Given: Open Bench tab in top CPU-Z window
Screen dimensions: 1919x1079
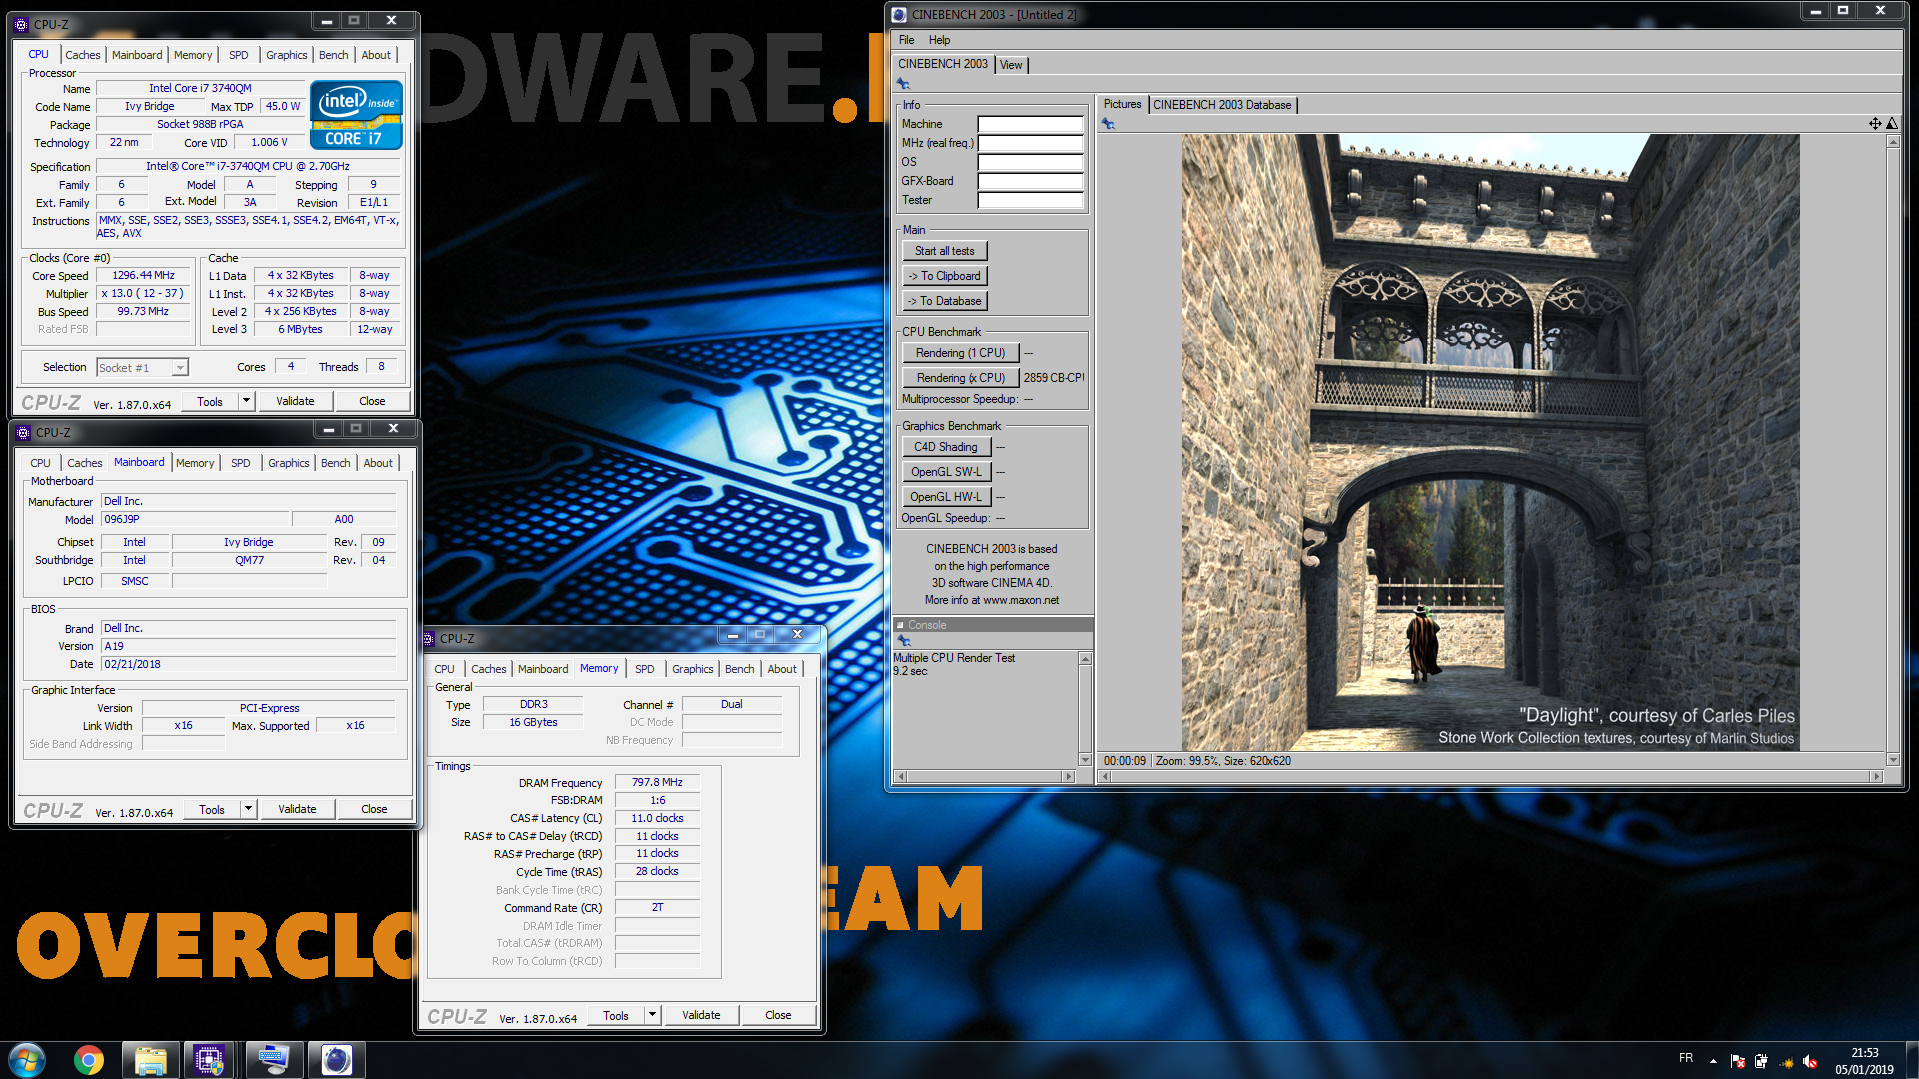Looking at the screenshot, I should (x=334, y=55).
